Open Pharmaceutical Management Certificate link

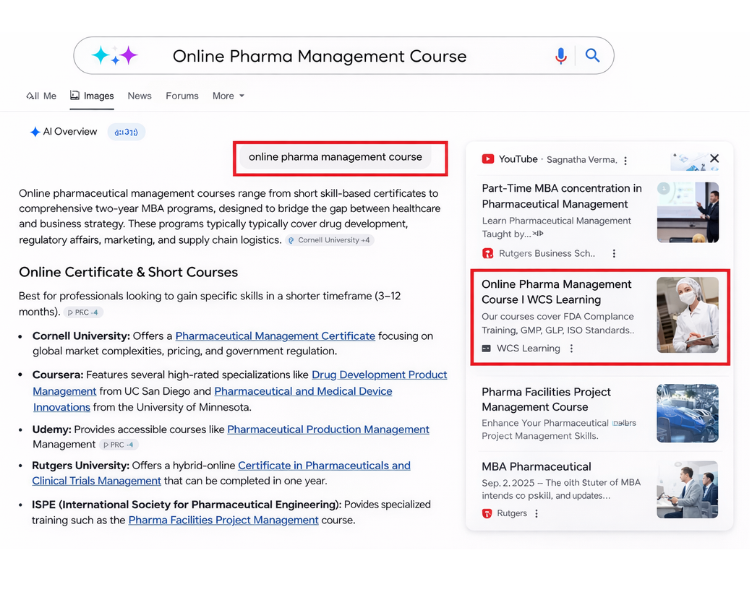coord(275,336)
